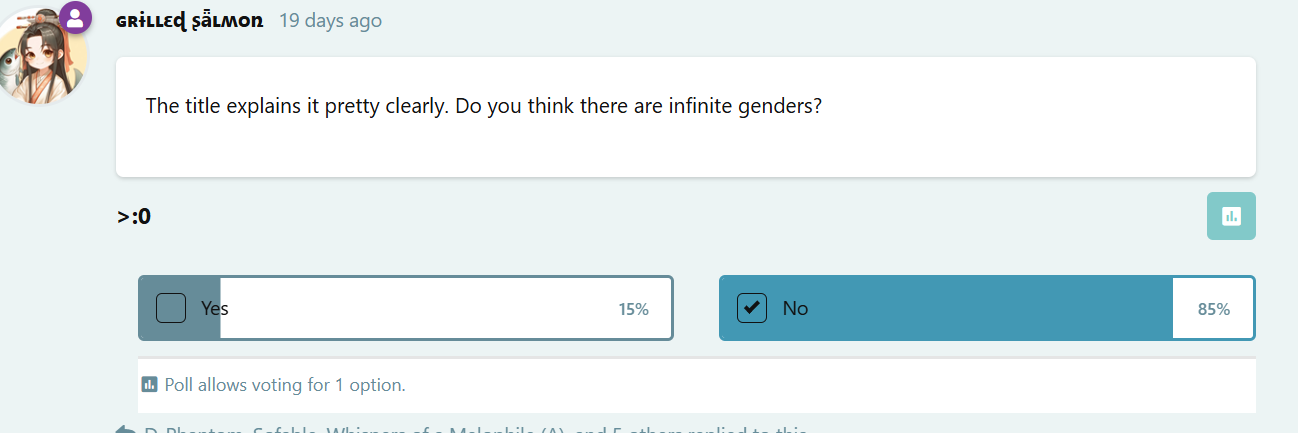1298x433 pixels.
Task: Check the Yes poll checkbox
Action: [171, 308]
